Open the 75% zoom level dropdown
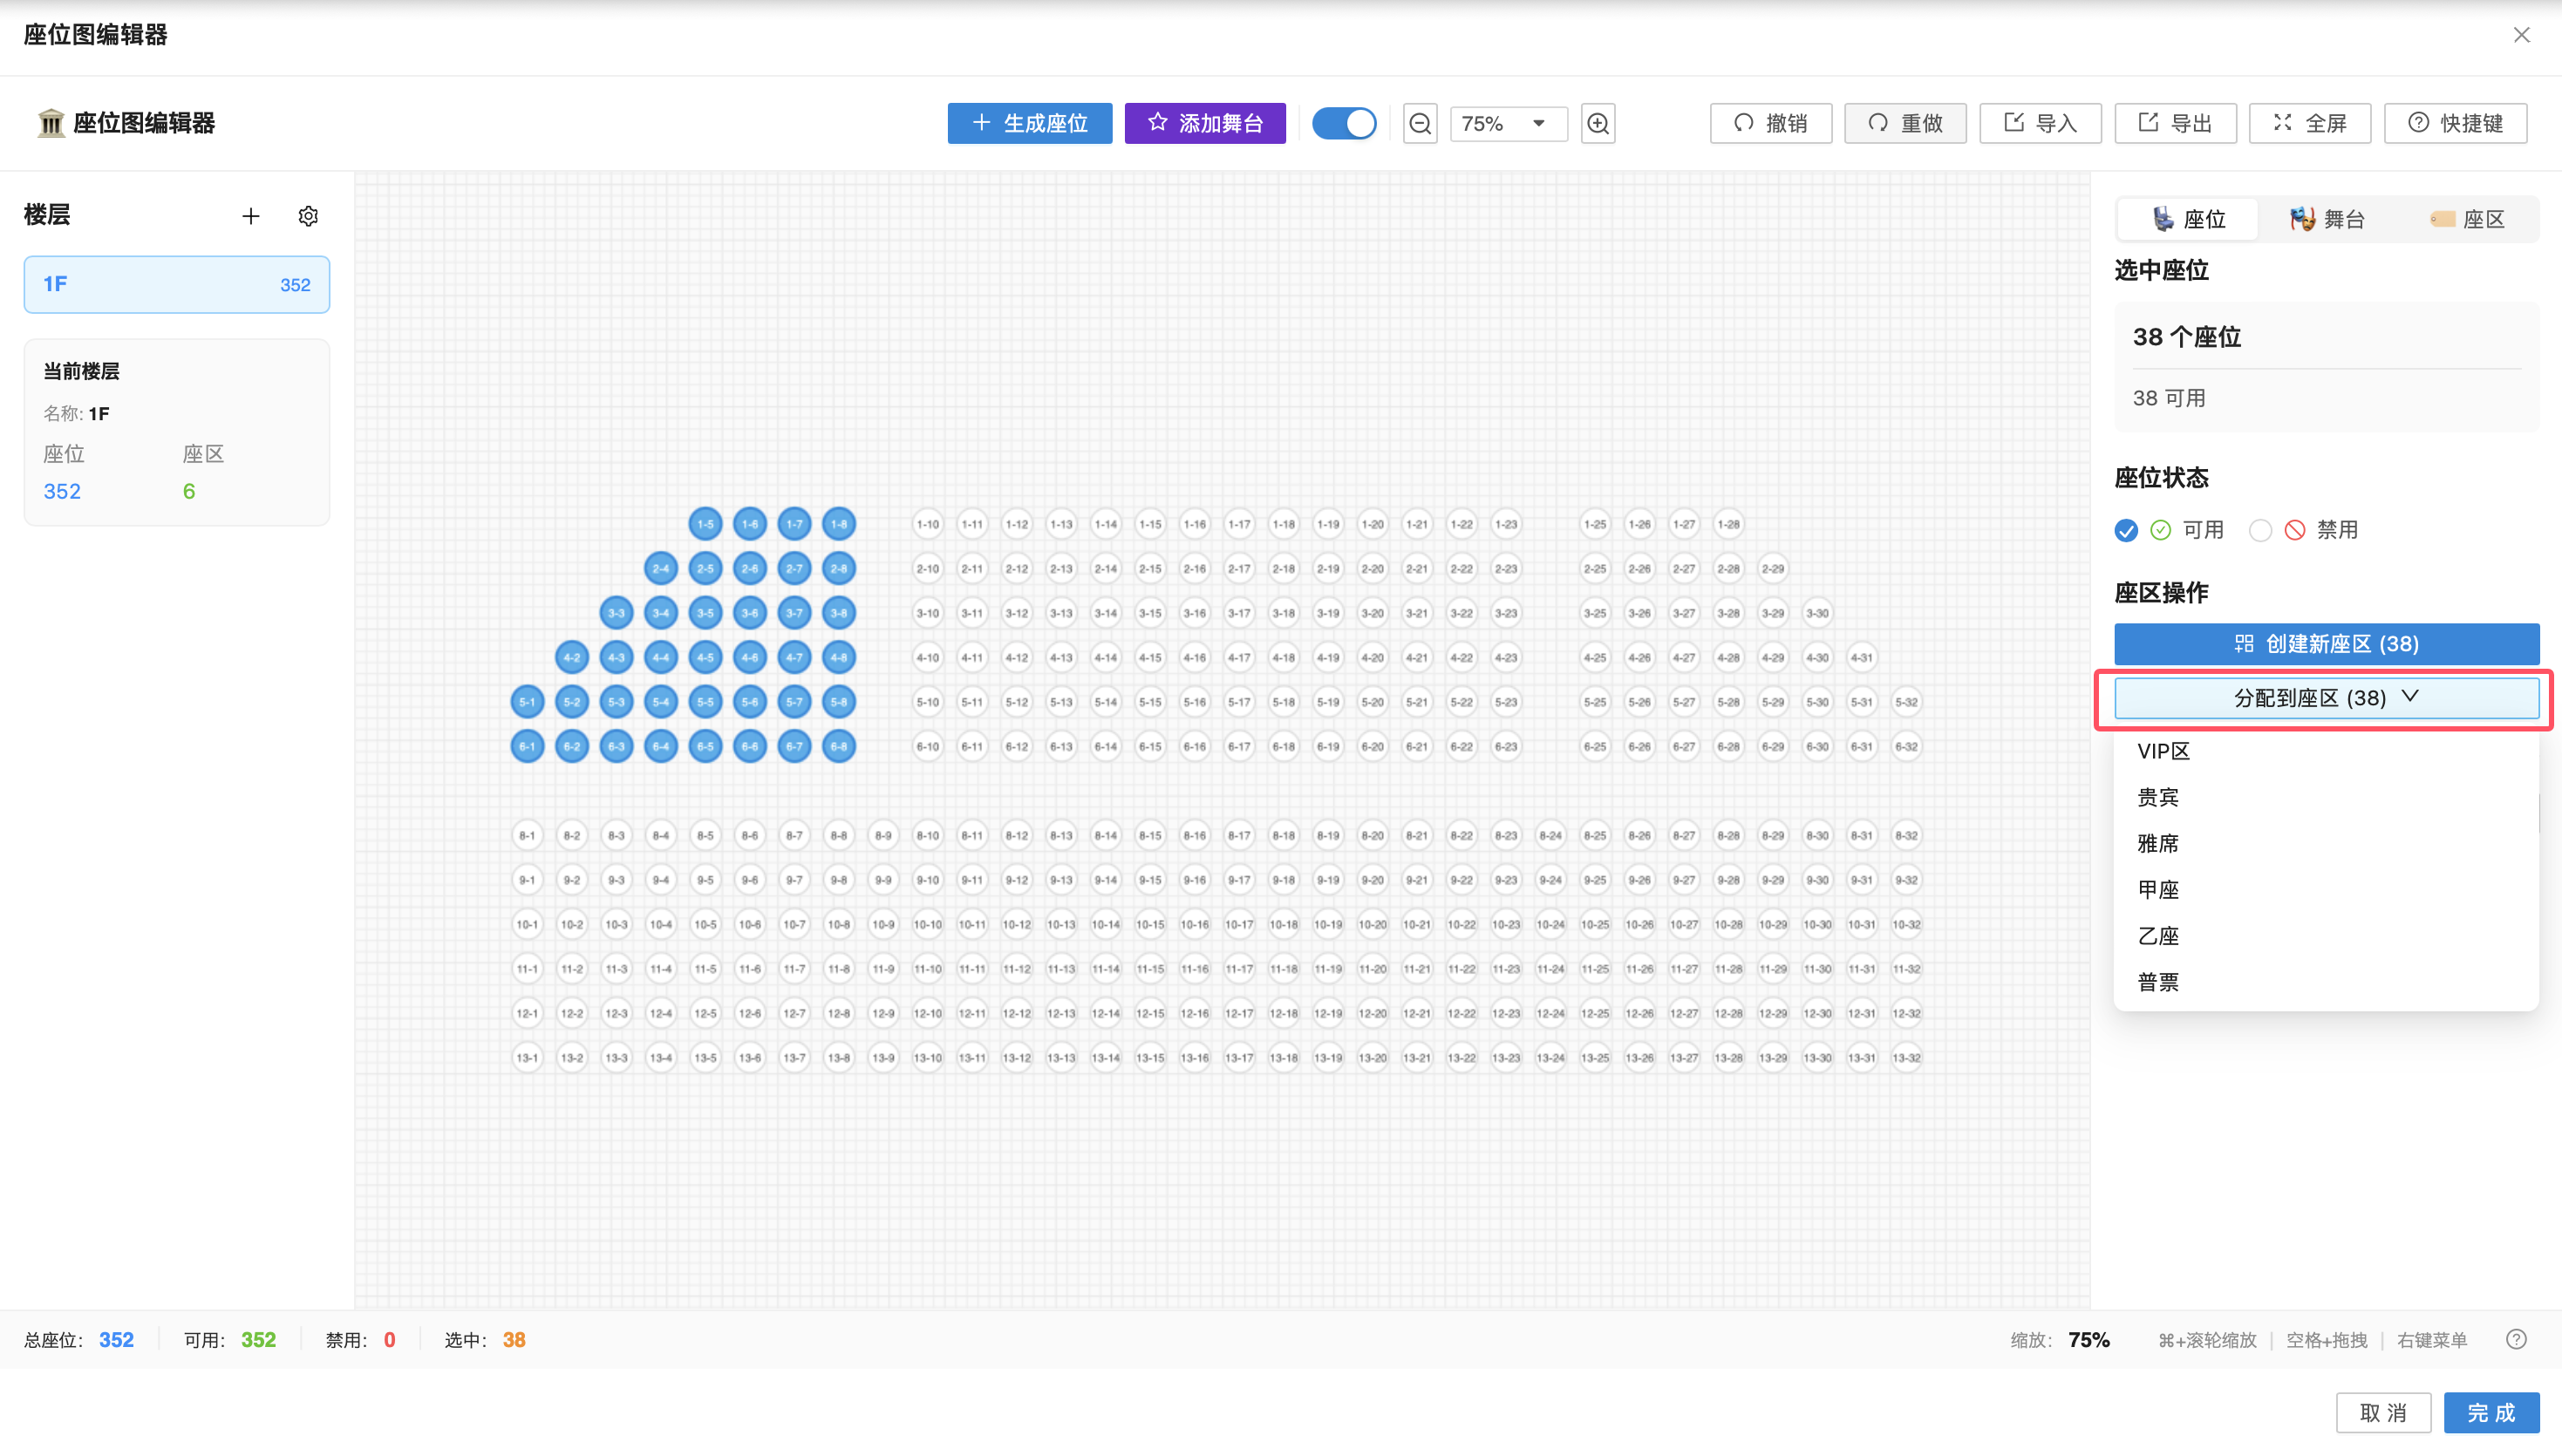 point(1508,123)
